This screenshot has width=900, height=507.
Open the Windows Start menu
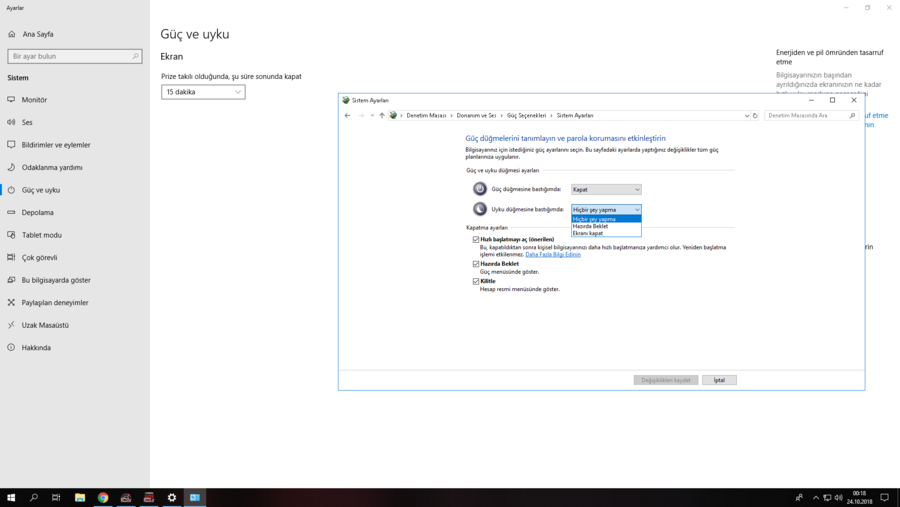(11, 497)
